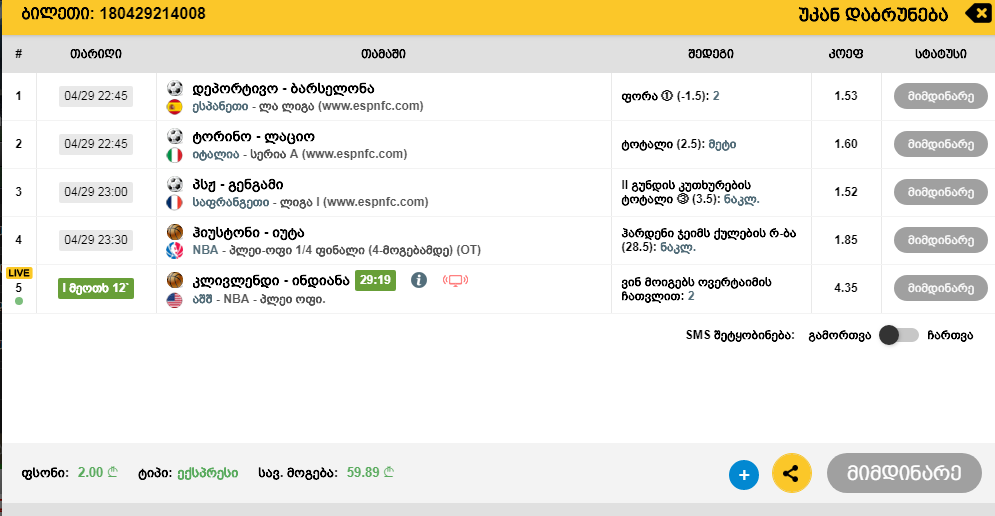Screen dimensions: 995x516
Task: Click 'გამორთვა' label next to SMS switch
Action: (x=840, y=335)
